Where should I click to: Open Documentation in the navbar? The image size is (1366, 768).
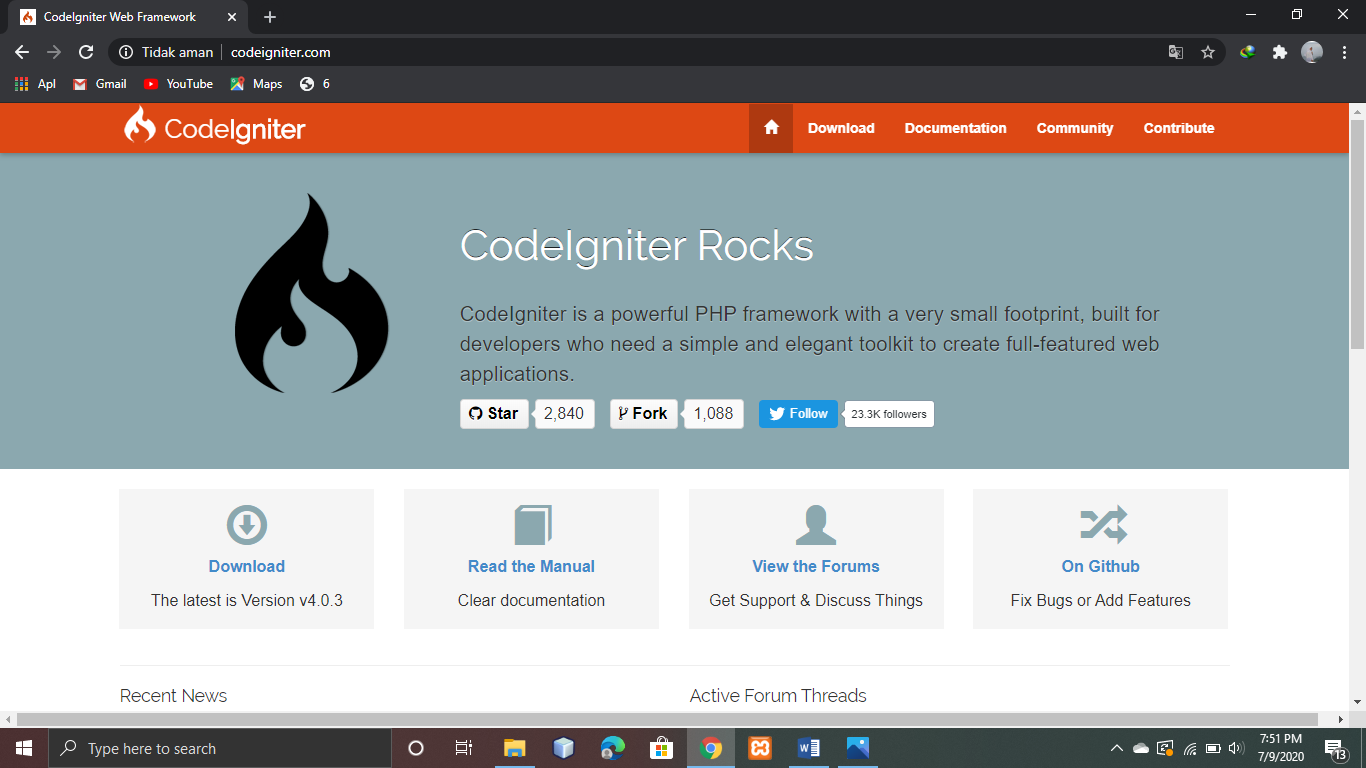[x=956, y=128]
